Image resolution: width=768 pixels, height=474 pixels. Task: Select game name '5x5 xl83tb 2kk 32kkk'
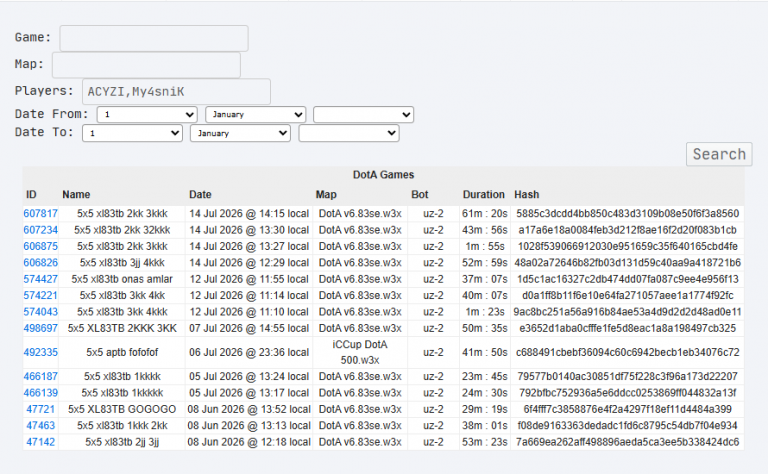[x=122, y=230]
